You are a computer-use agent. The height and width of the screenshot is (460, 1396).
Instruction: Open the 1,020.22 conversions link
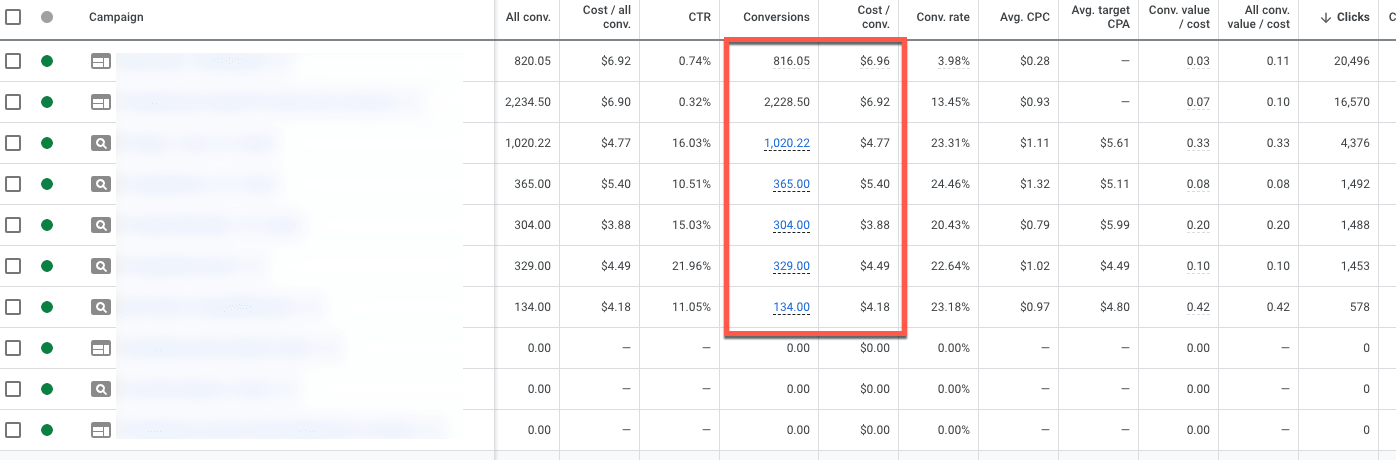click(786, 143)
